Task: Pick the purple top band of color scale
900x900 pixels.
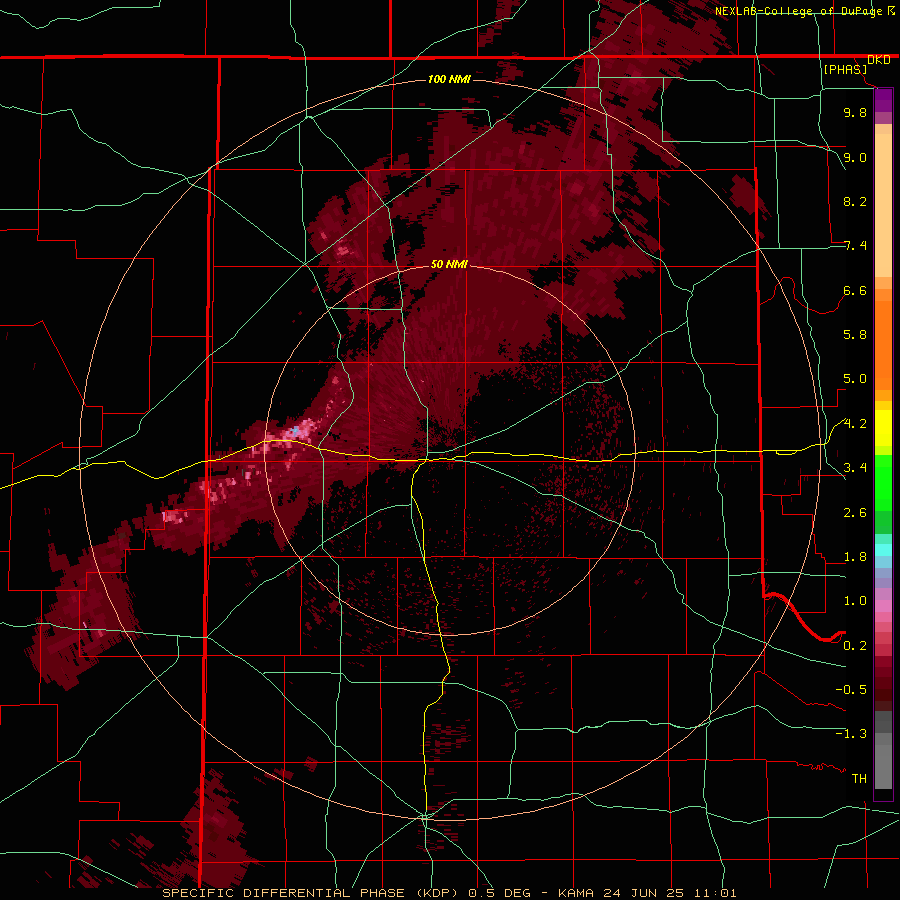Action: (x=883, y=100)
